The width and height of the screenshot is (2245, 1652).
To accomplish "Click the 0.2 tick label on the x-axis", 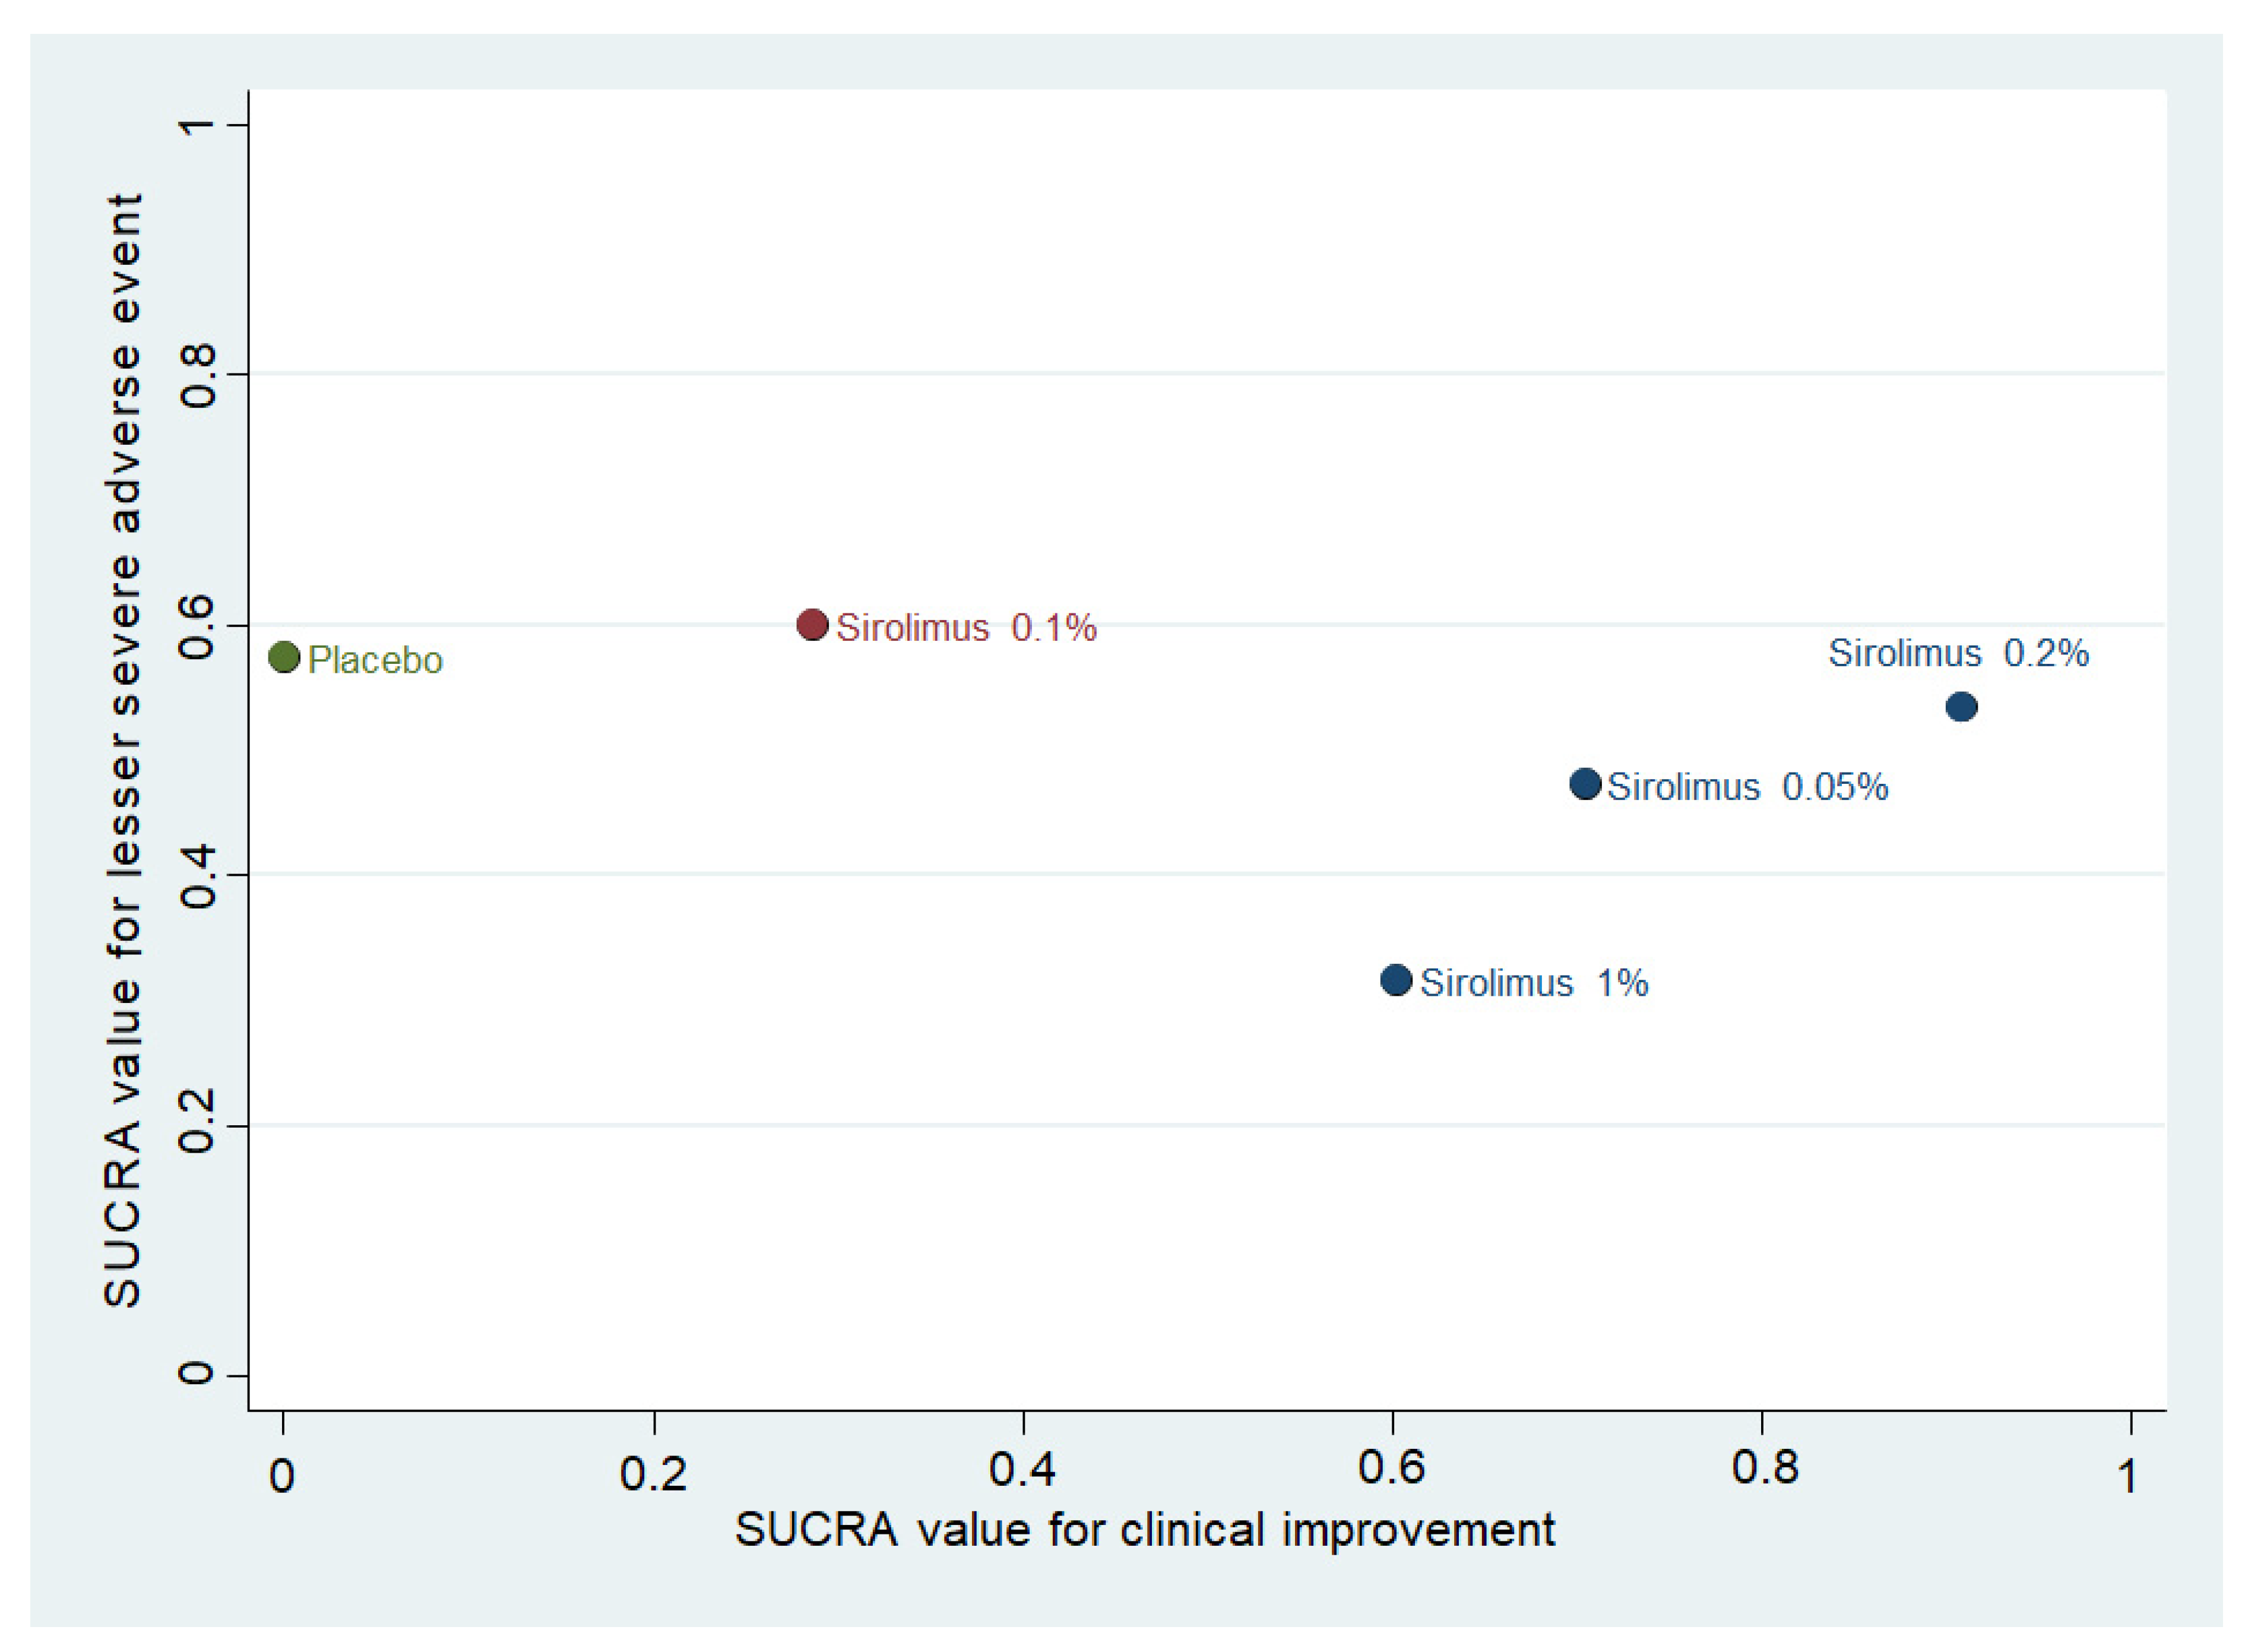I will (653, 1473).
